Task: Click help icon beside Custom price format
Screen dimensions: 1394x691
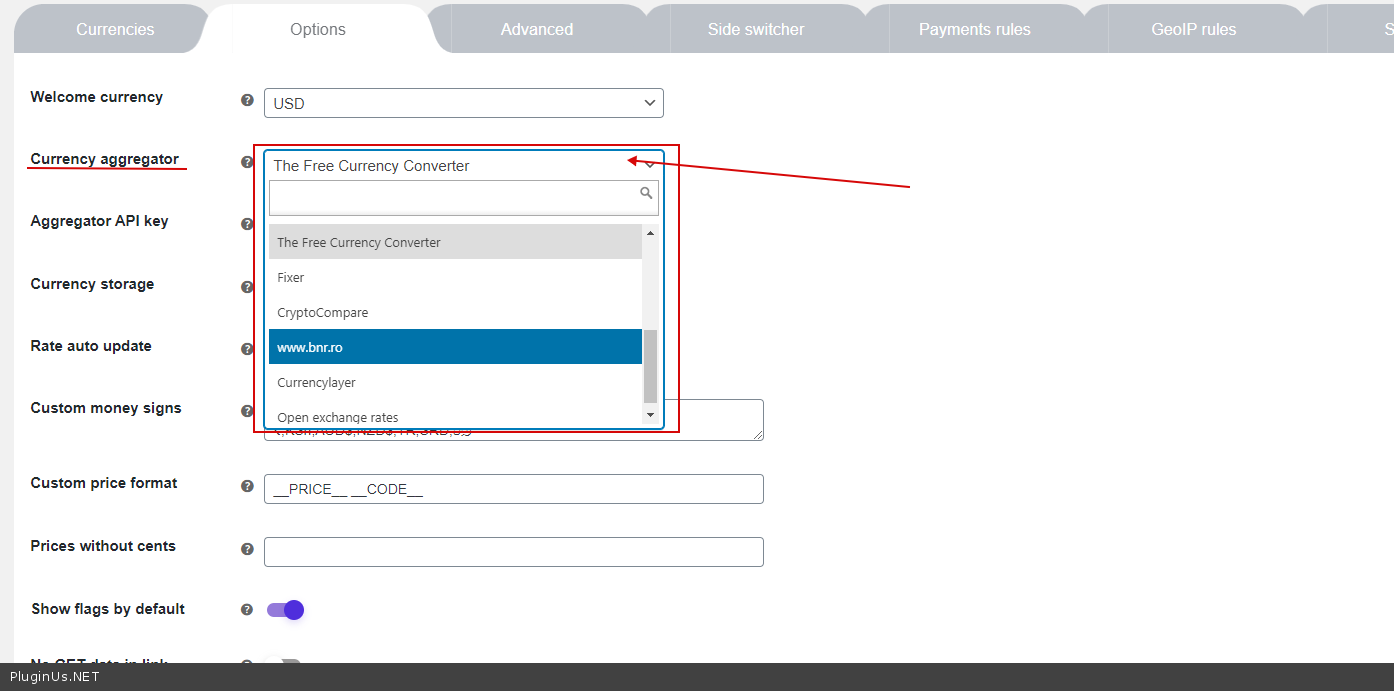Action: point(247,486)
